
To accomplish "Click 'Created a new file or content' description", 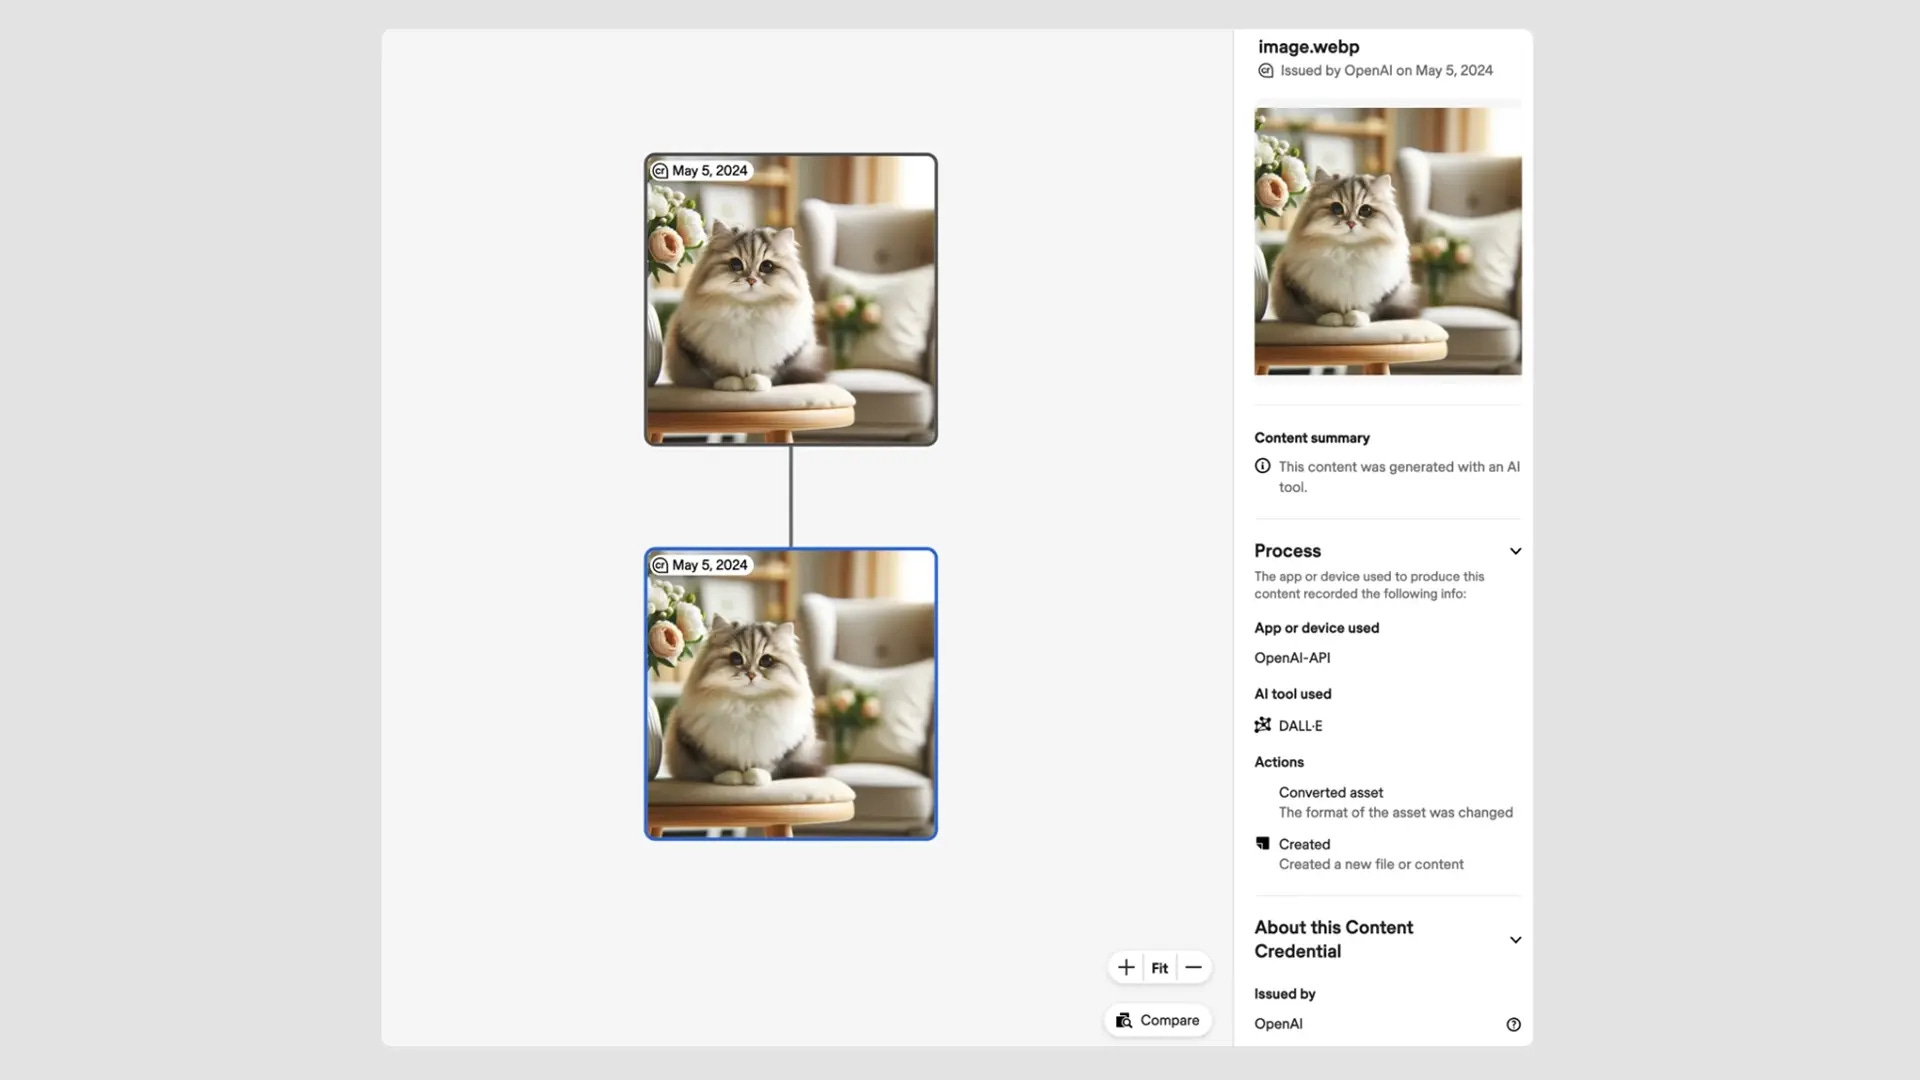I will click(1370, 865).
